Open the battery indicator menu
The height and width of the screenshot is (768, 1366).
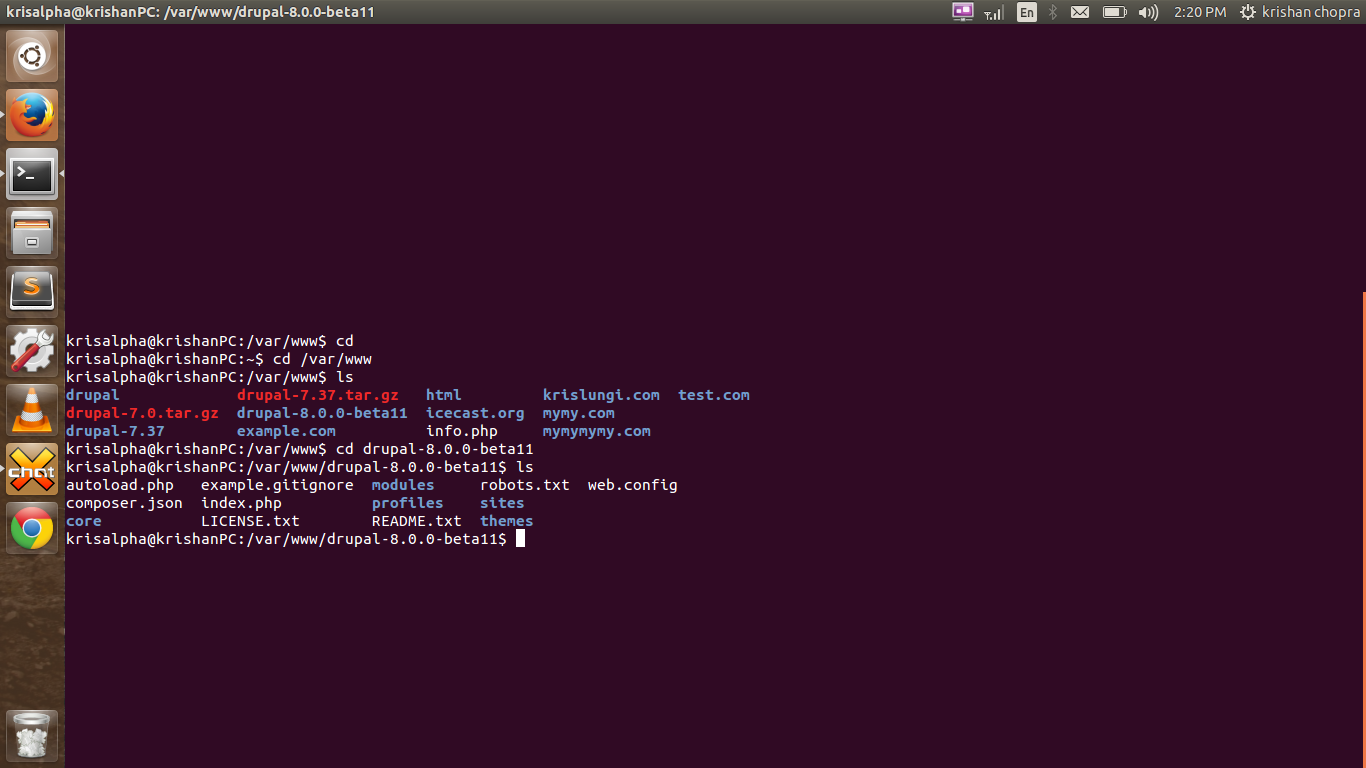tap(1114, 12)
